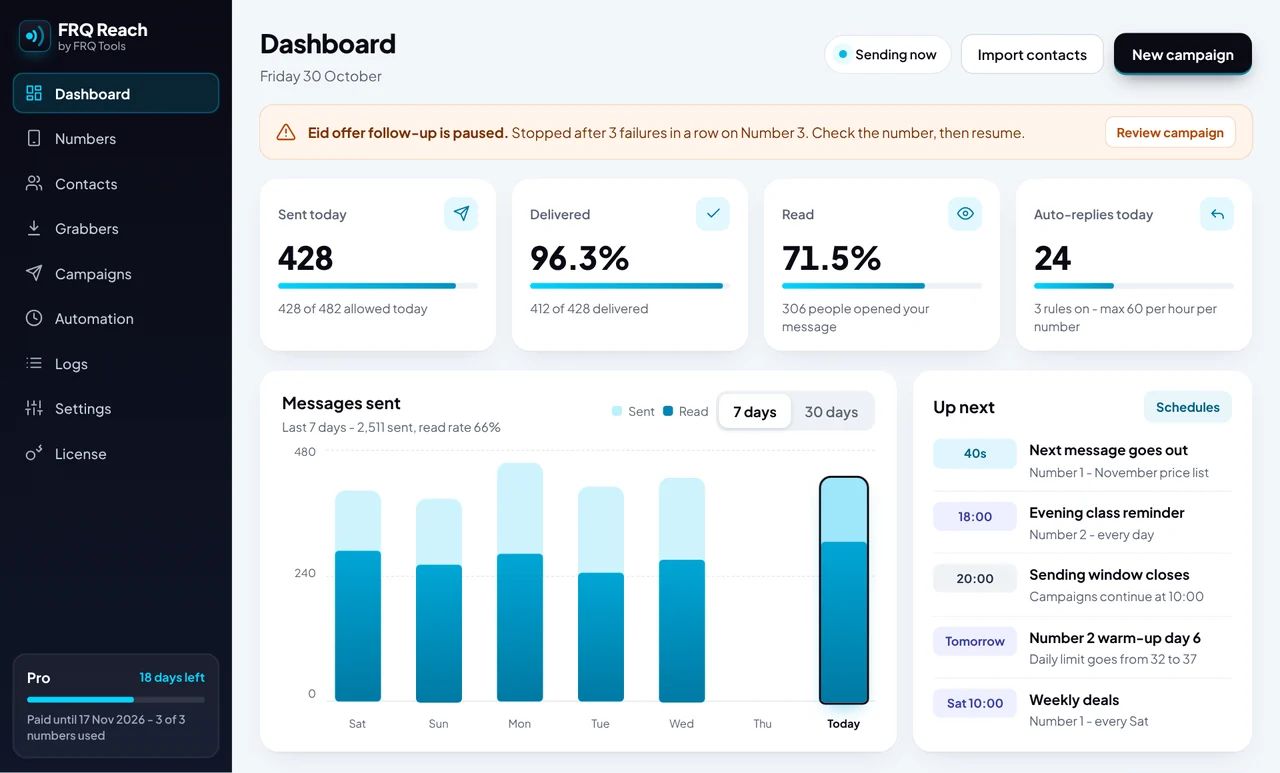The image size is (1280, 773).
Task: Select the Wed bar in chart
Action: 682,590
